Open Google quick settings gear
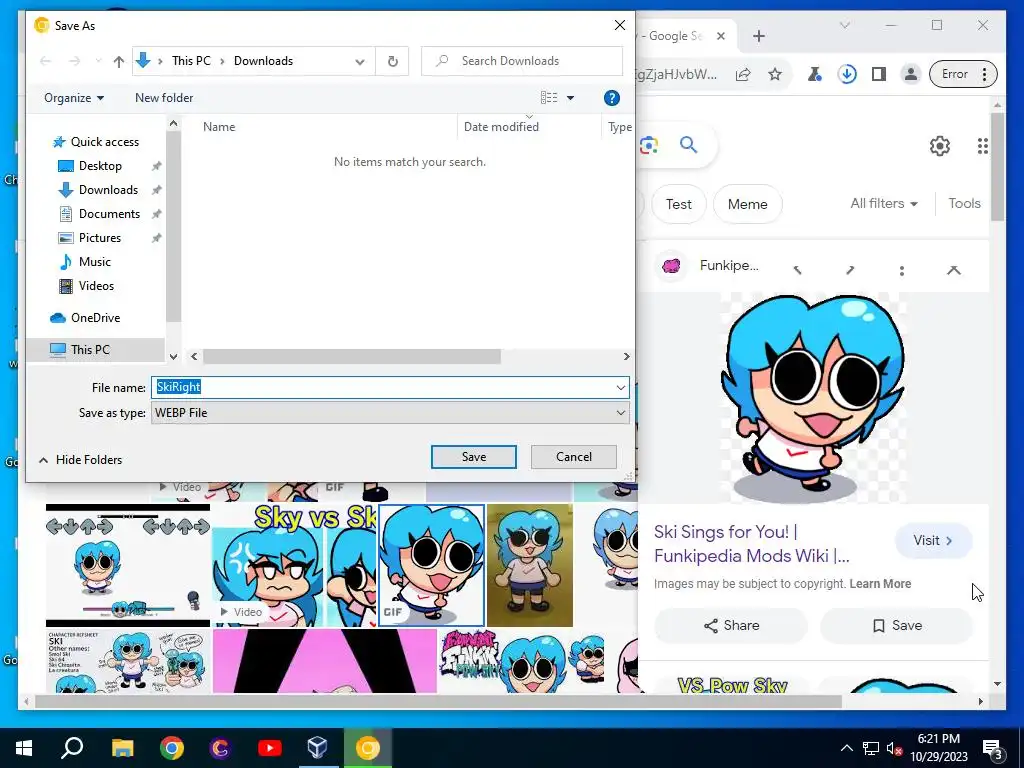Image resolution: width=1024 pixels, height=768 pixels. [940, 146]
